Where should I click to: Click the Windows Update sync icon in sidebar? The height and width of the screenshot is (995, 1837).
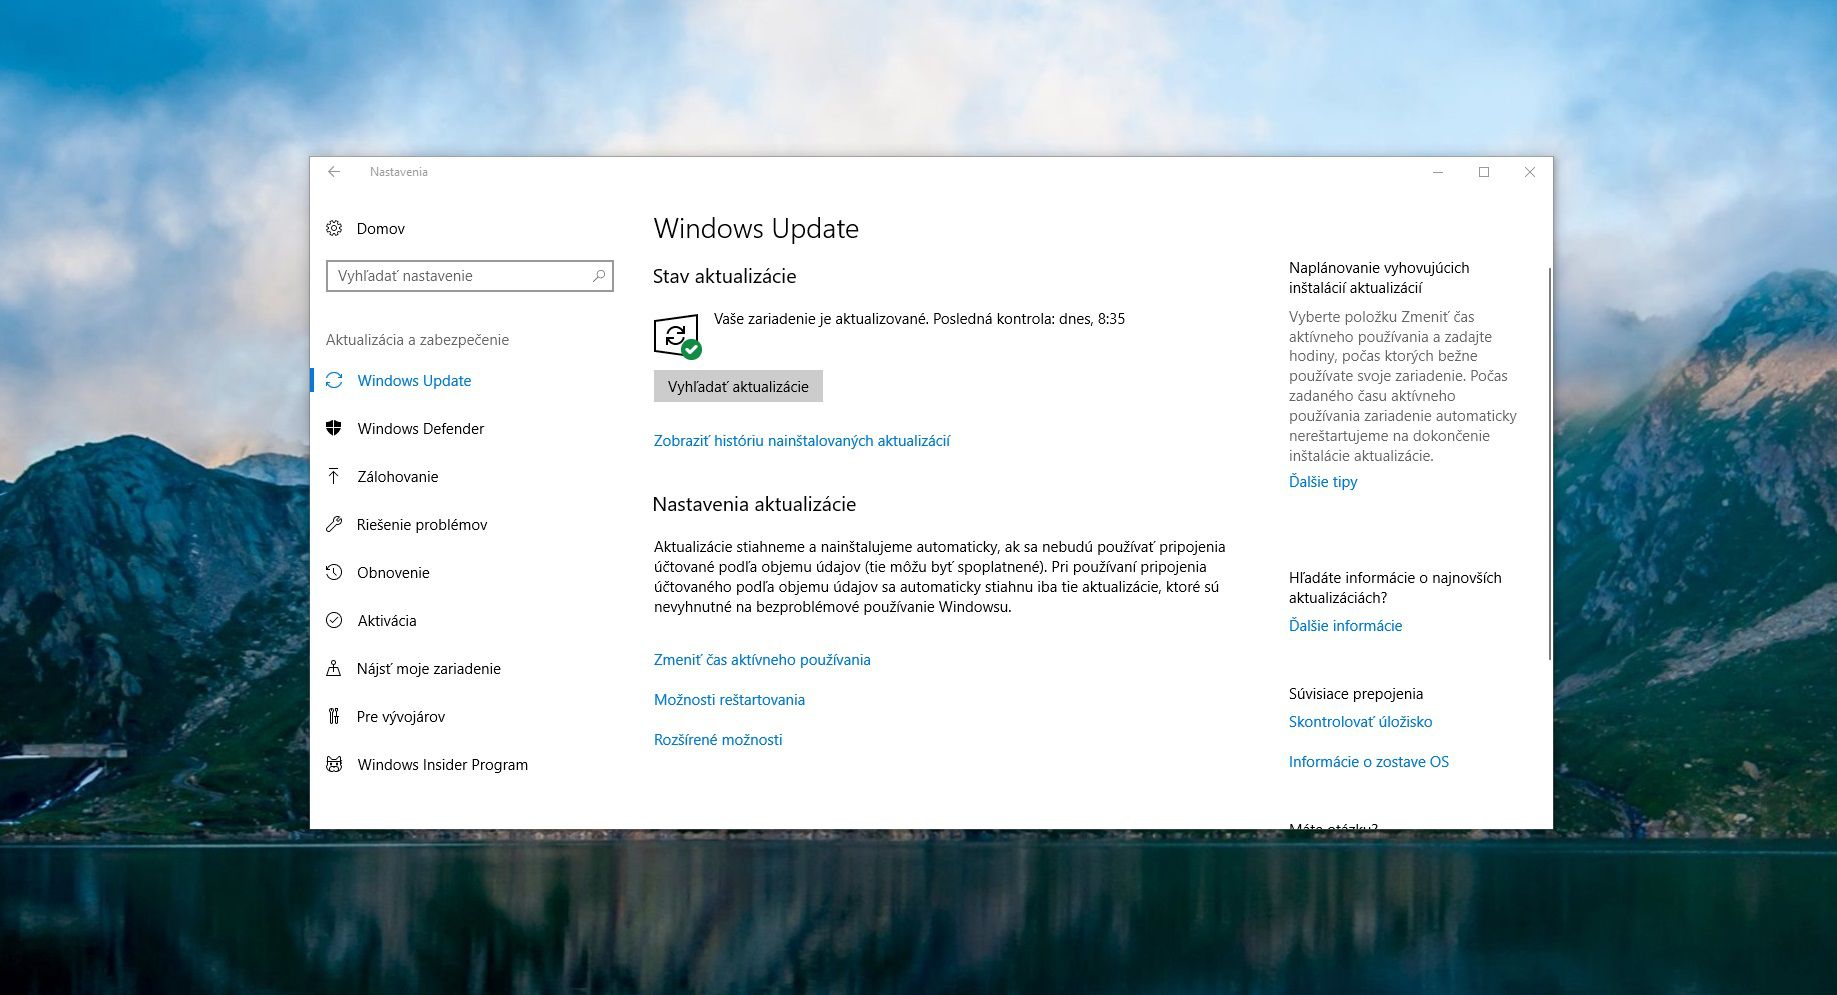click(334, 380)
